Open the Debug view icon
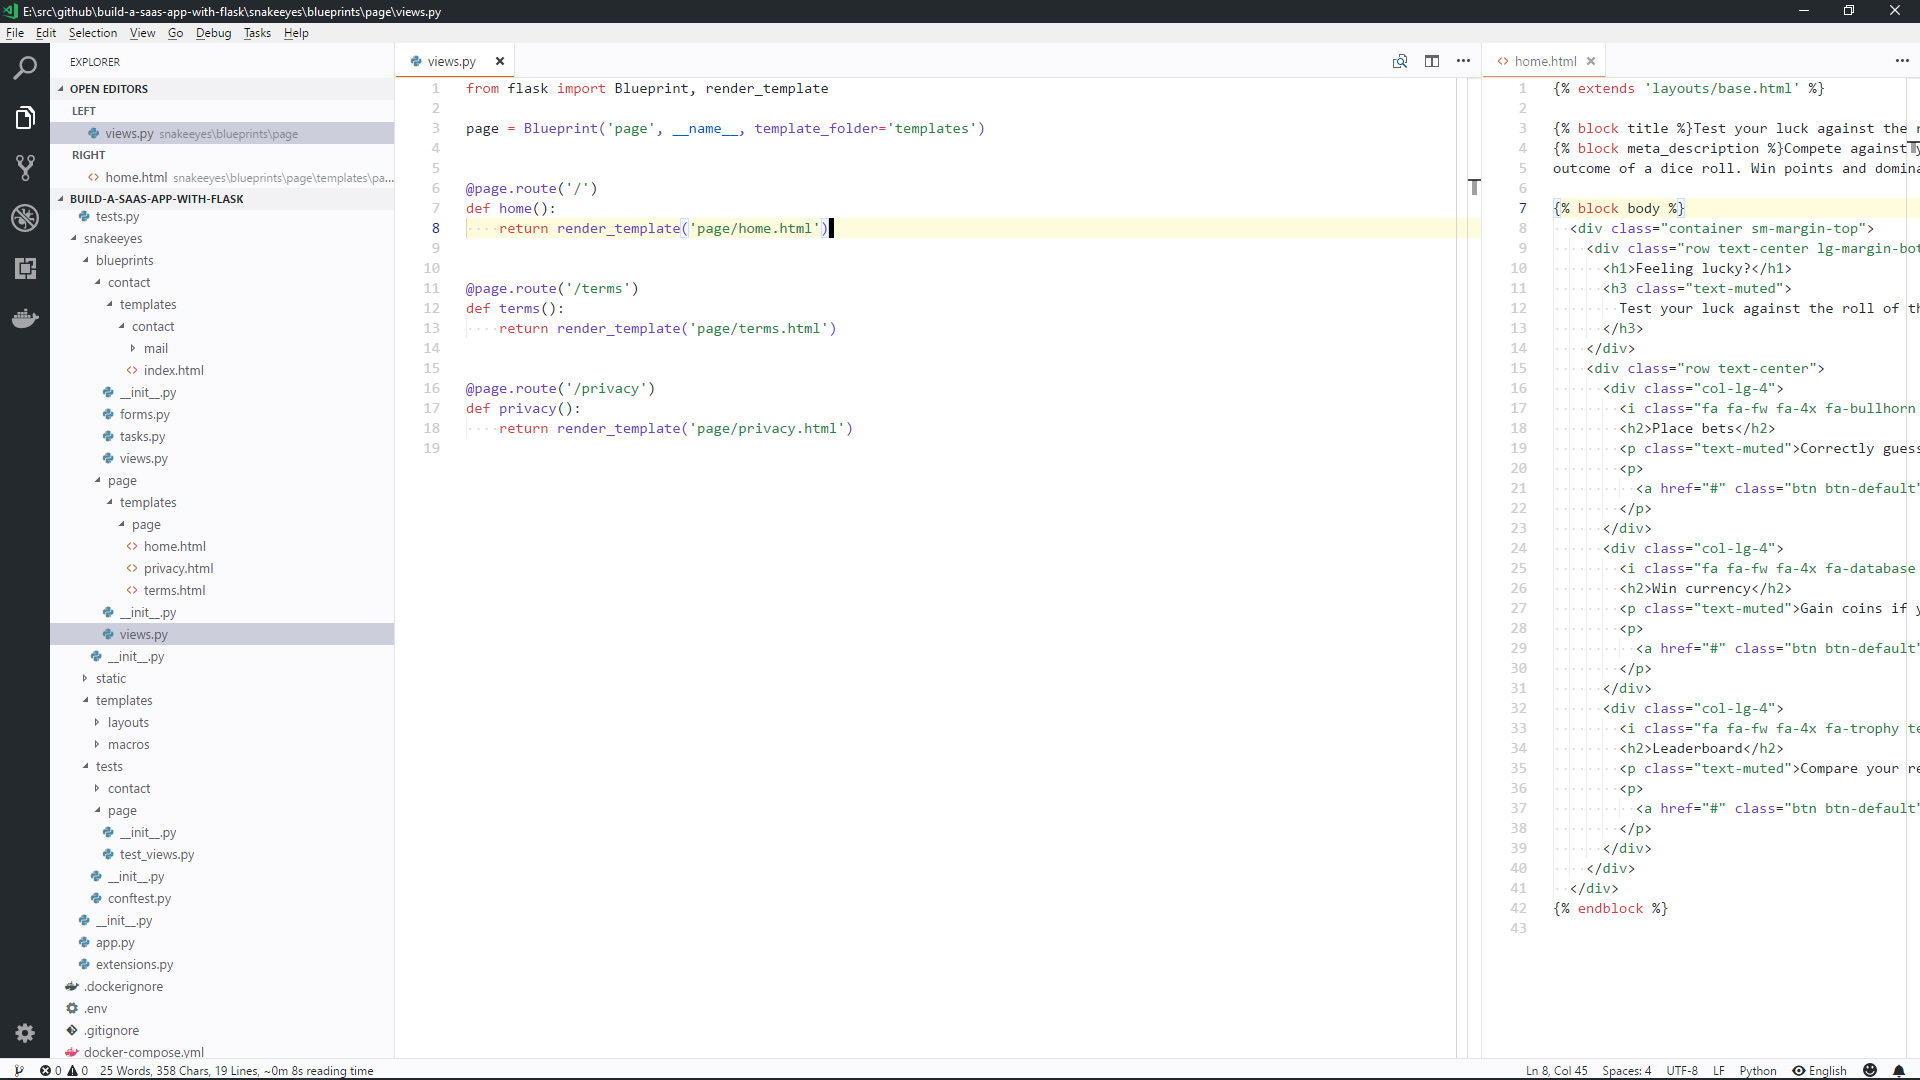 pos(25,217)
